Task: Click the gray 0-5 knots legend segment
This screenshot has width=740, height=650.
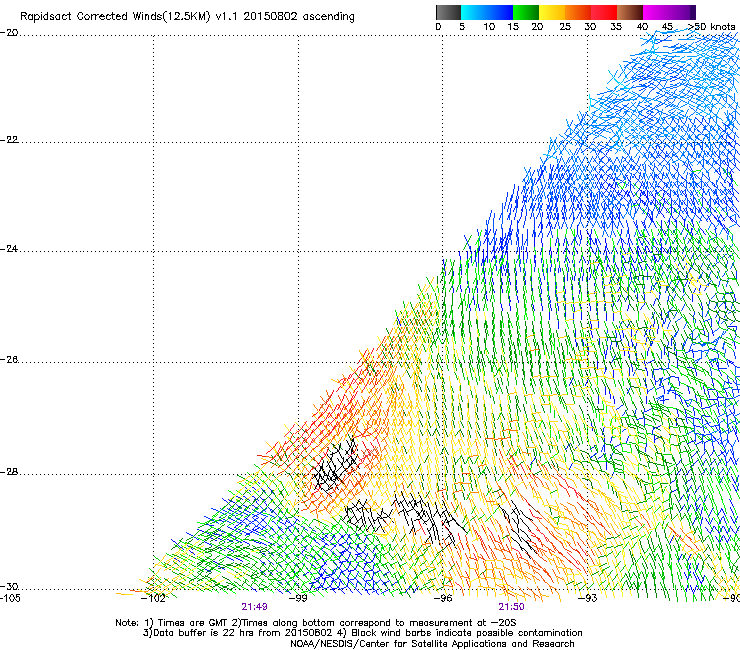Action: click(448, 12)
